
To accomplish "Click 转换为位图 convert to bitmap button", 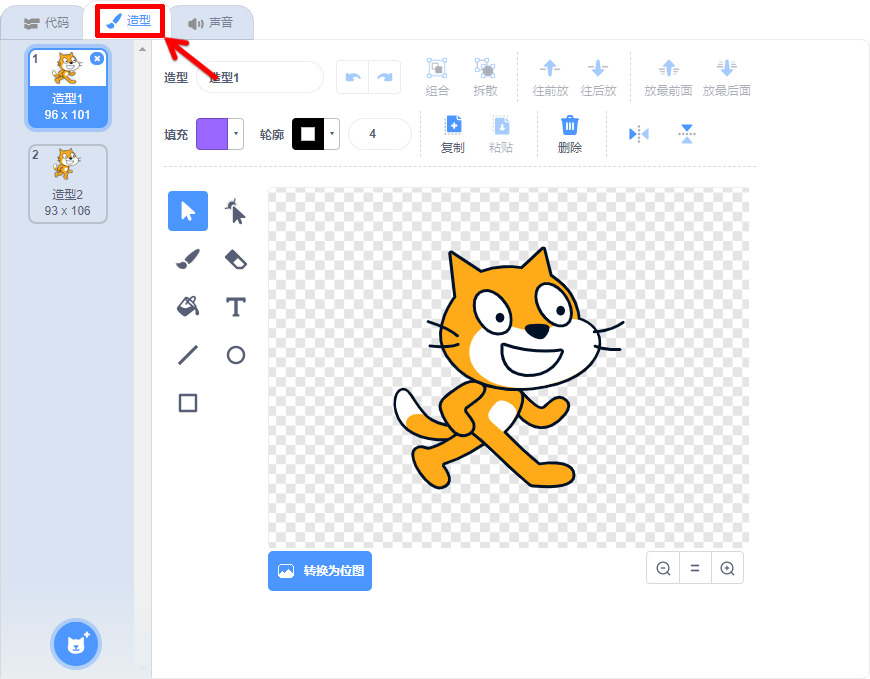I will (320, 571).
